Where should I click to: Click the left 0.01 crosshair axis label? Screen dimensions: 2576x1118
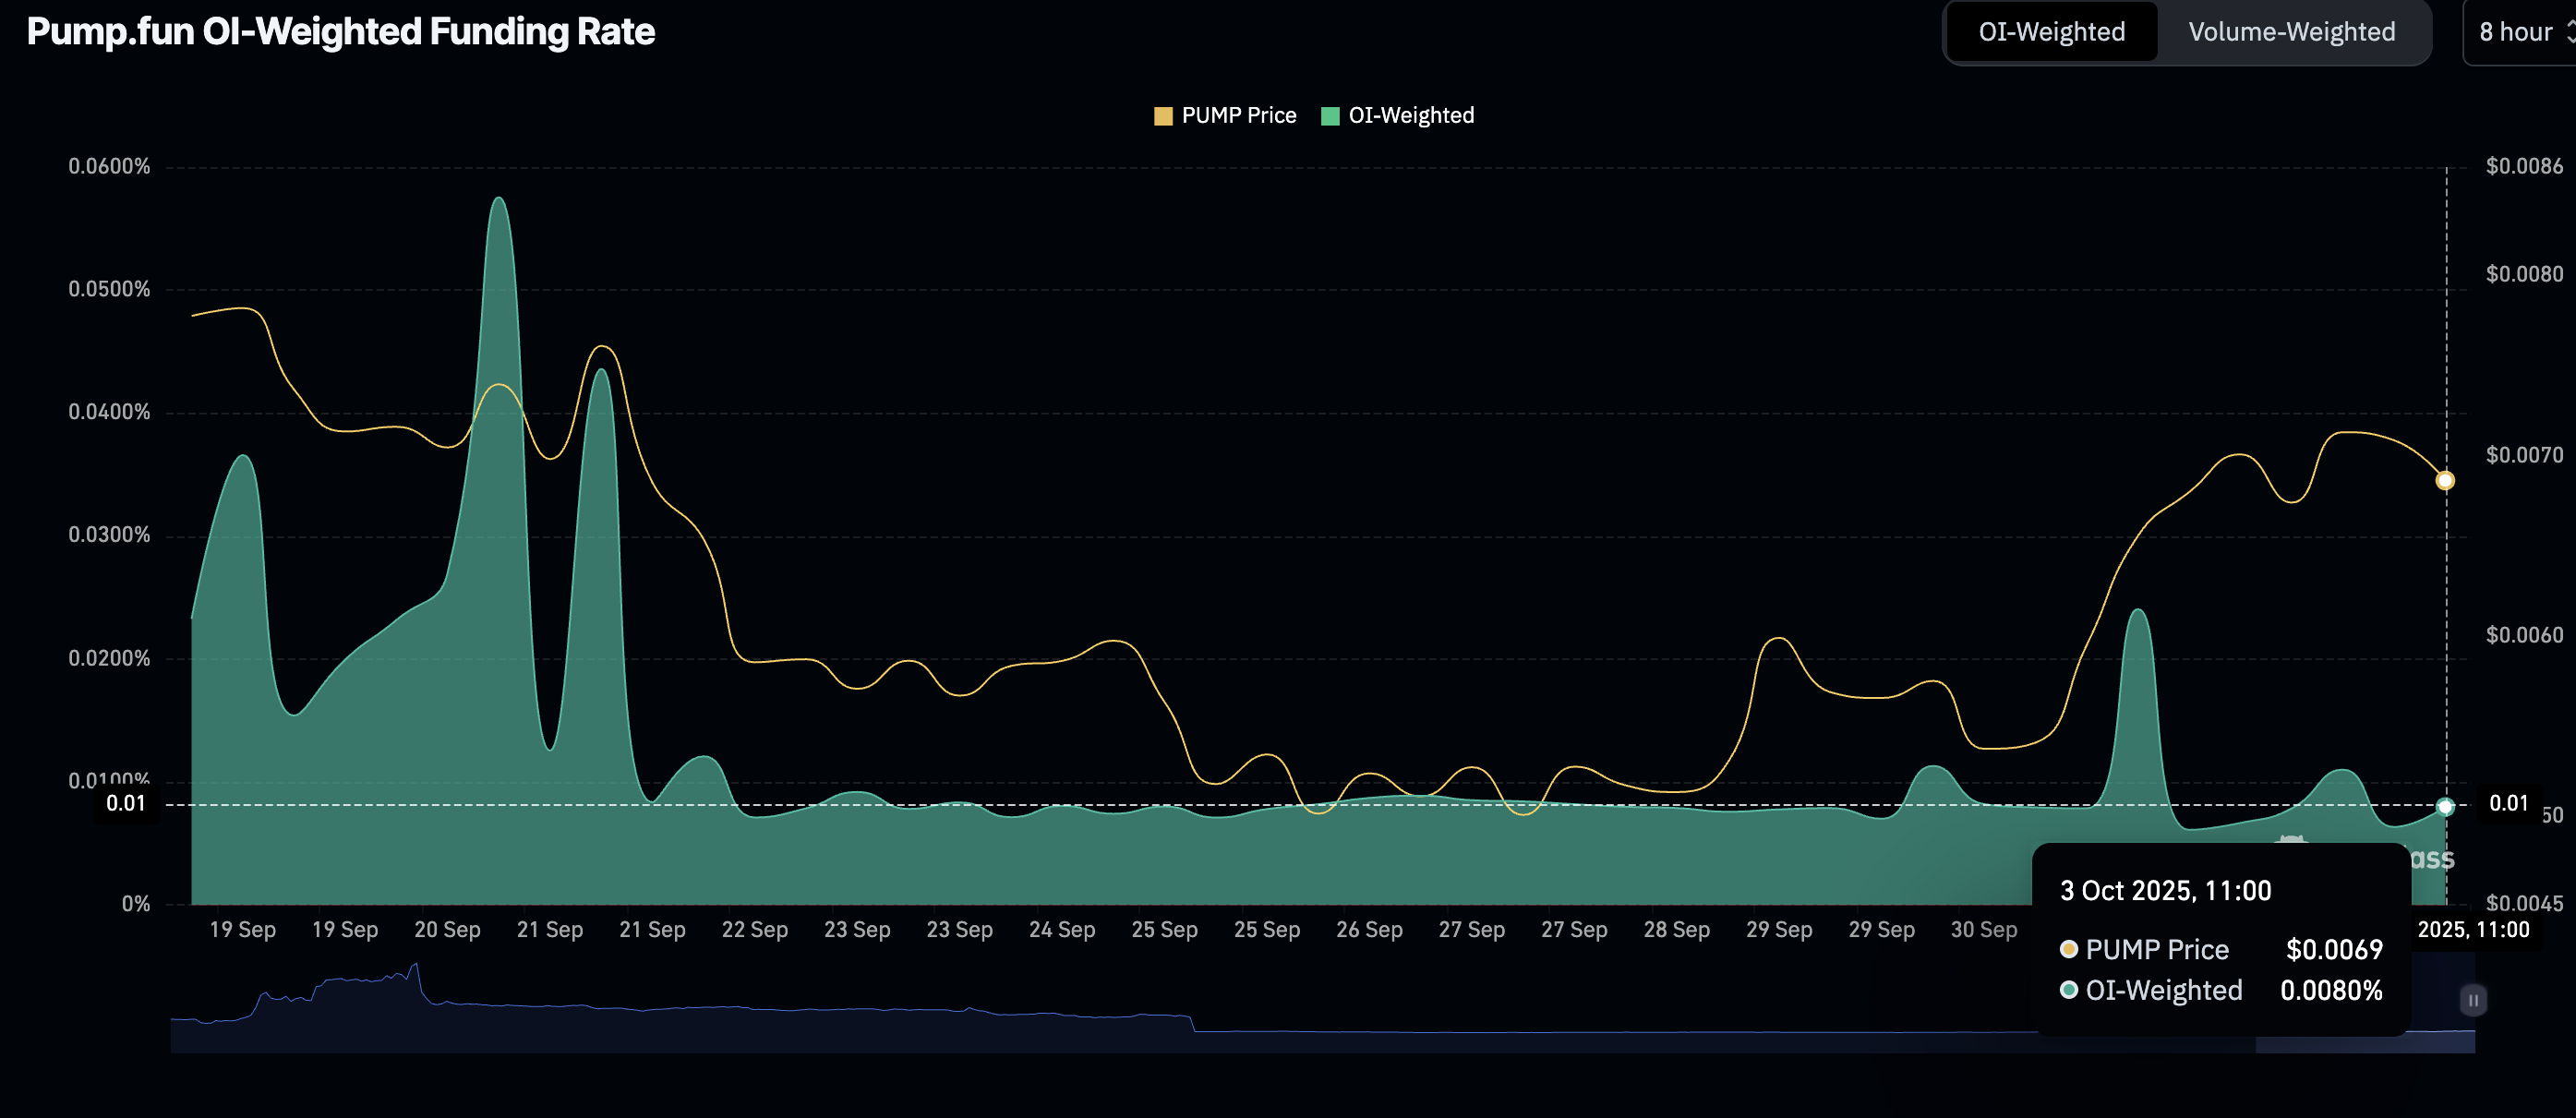tap(126, 803)
